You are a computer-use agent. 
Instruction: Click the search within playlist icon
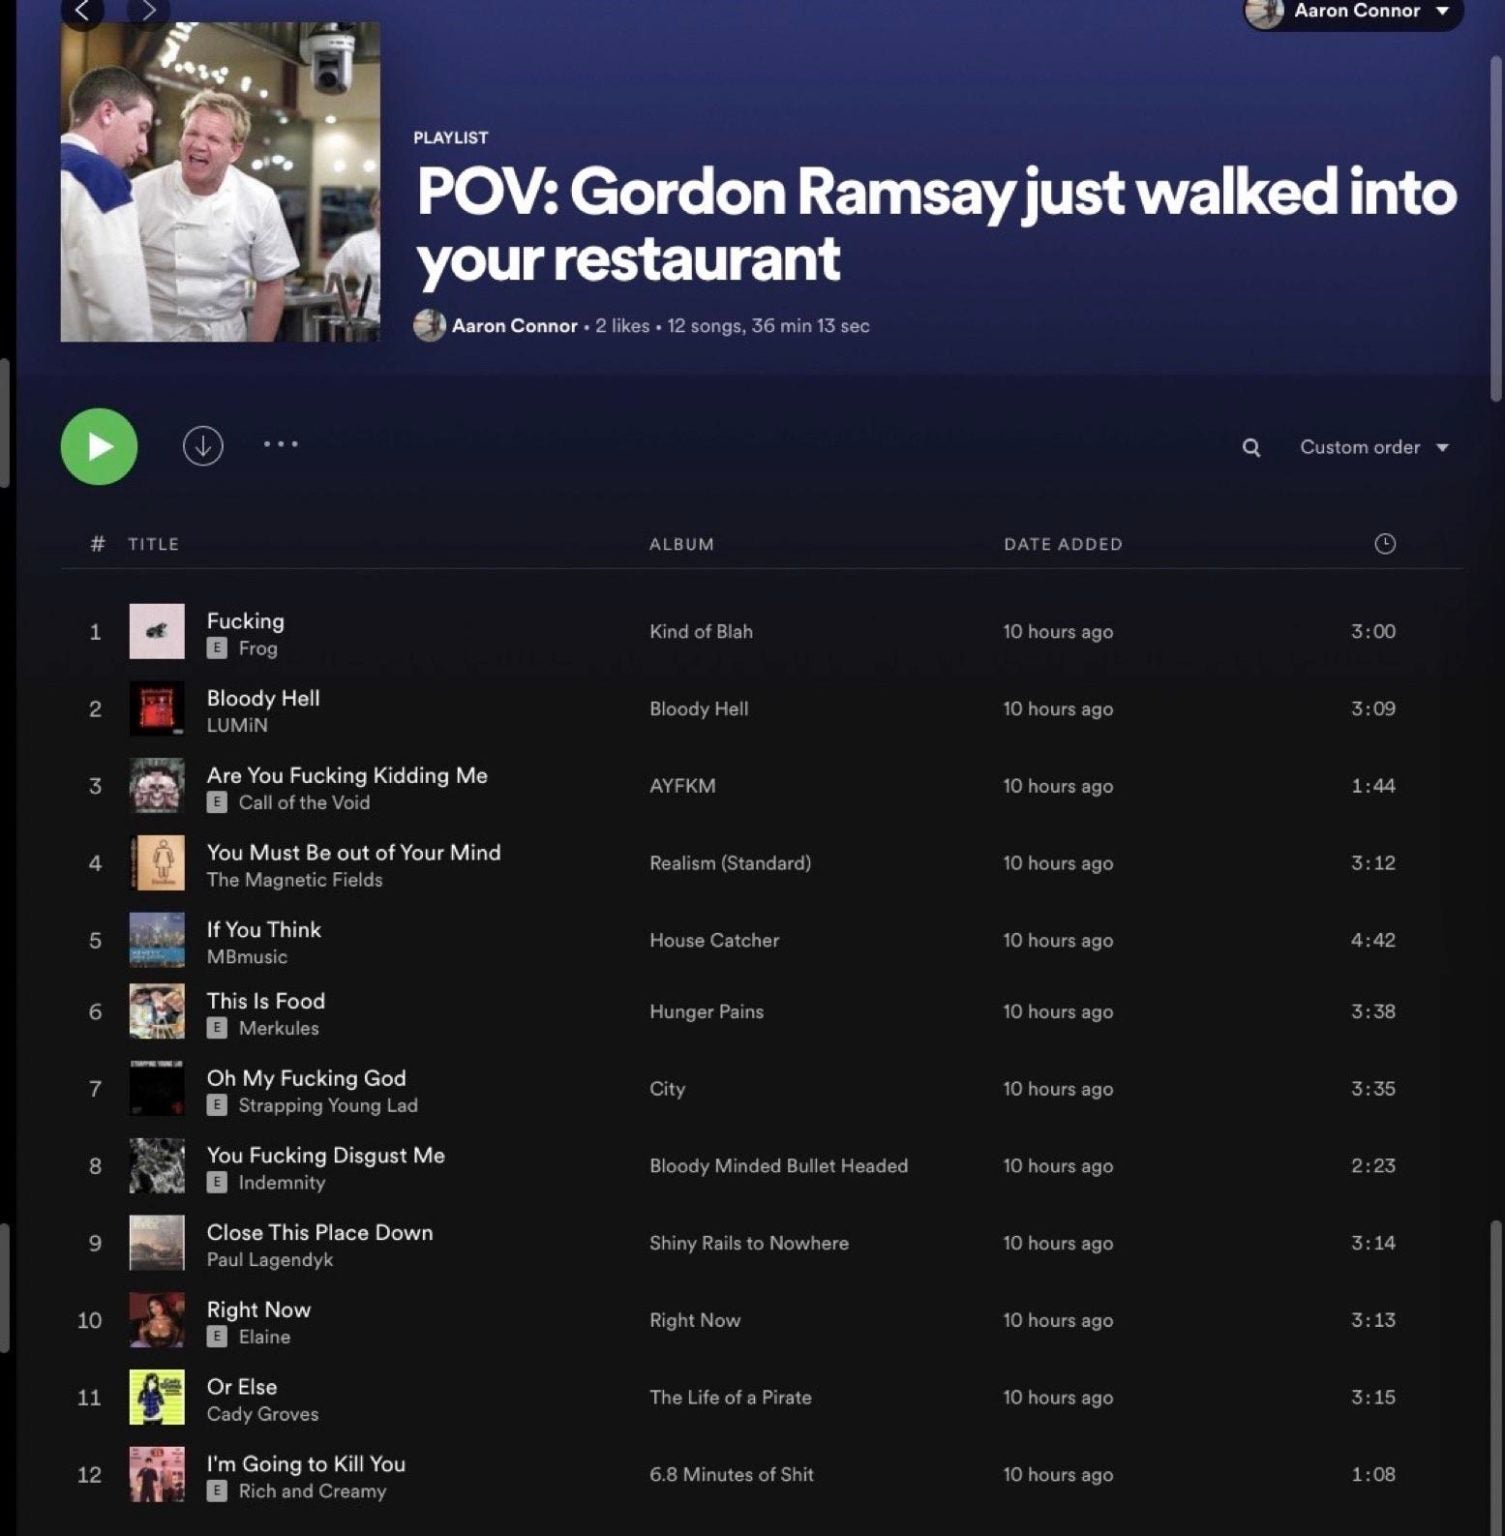tap(1250, 448)
